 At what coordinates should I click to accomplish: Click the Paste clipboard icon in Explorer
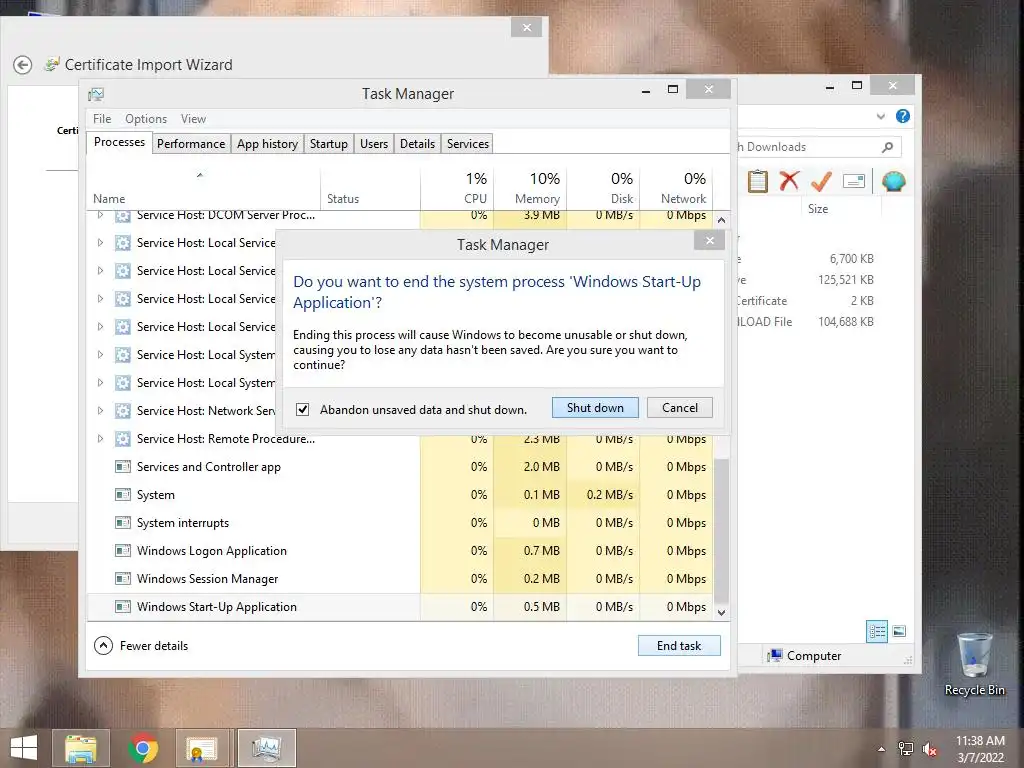coord(758,181)
